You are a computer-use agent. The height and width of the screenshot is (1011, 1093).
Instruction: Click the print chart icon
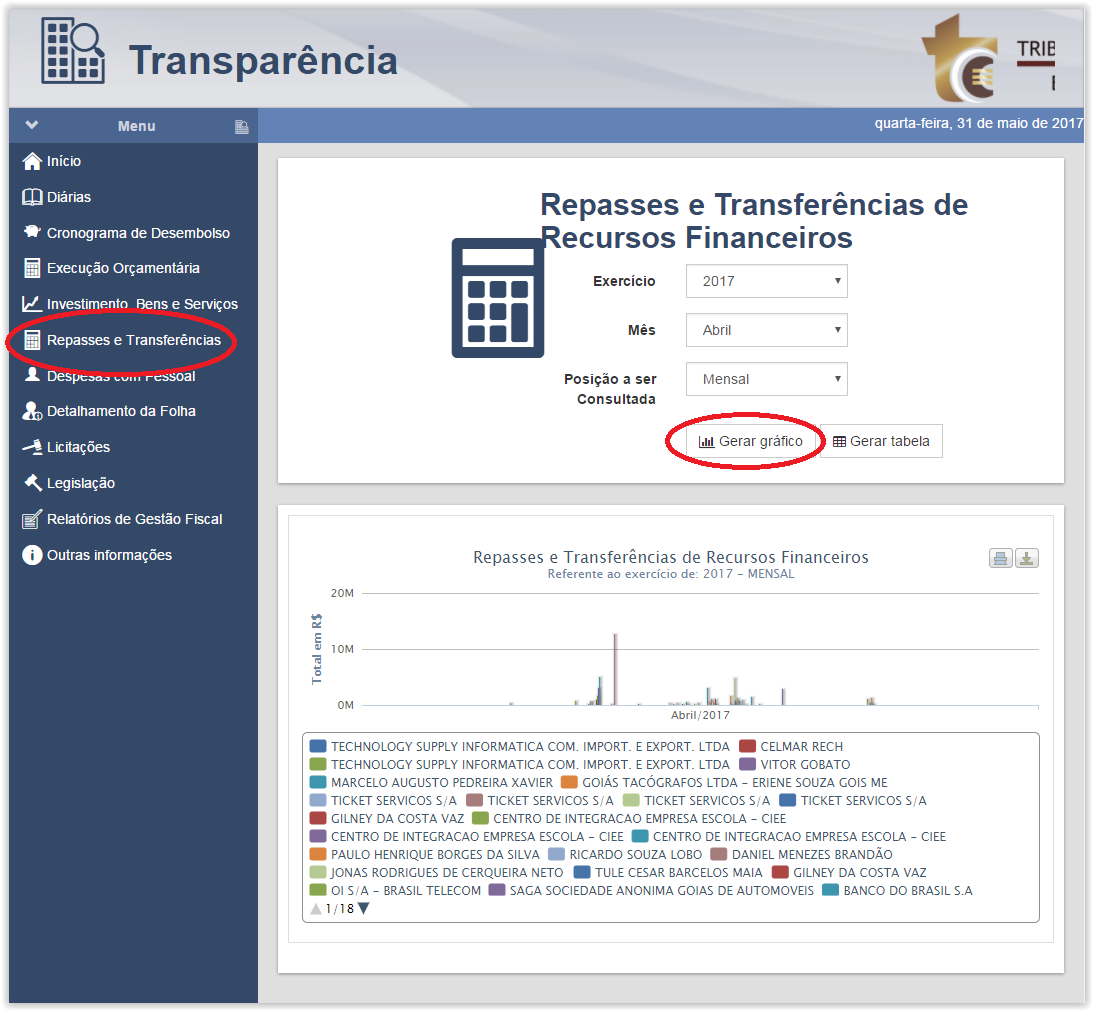pyautogui.click(x=1000, y=559)
